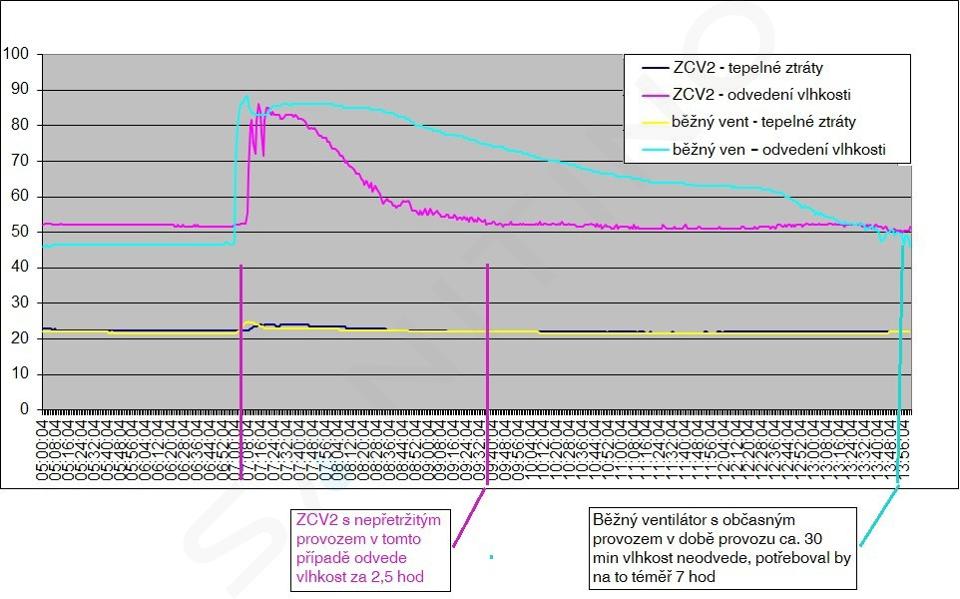Click the yellow běžný vent legend line
960x599 pixels.
point(653,122)
